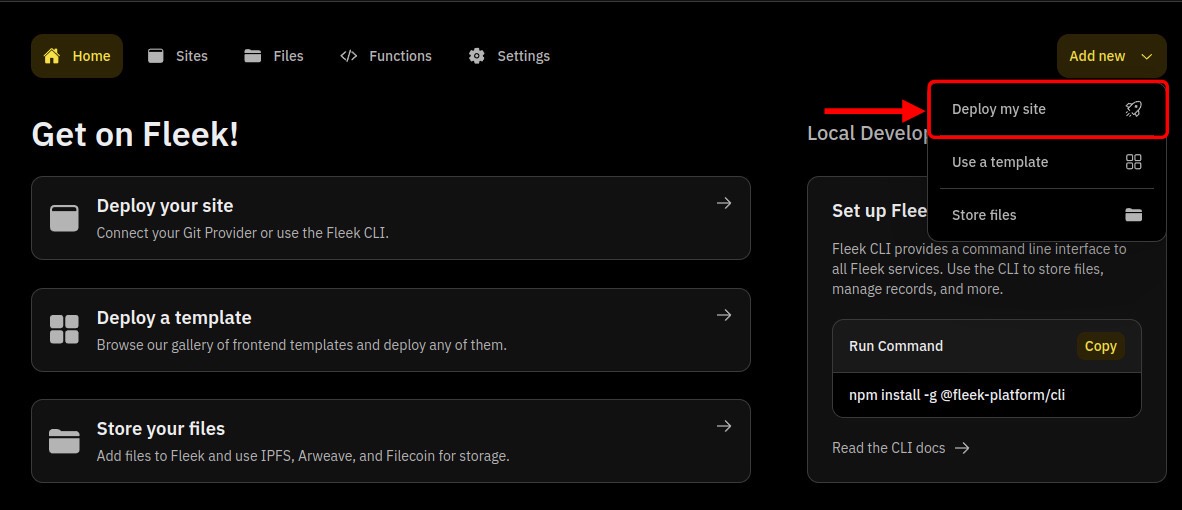Select the npm install command text
Viewport: 1182px width, 510px height.
(x=957, y=395)
